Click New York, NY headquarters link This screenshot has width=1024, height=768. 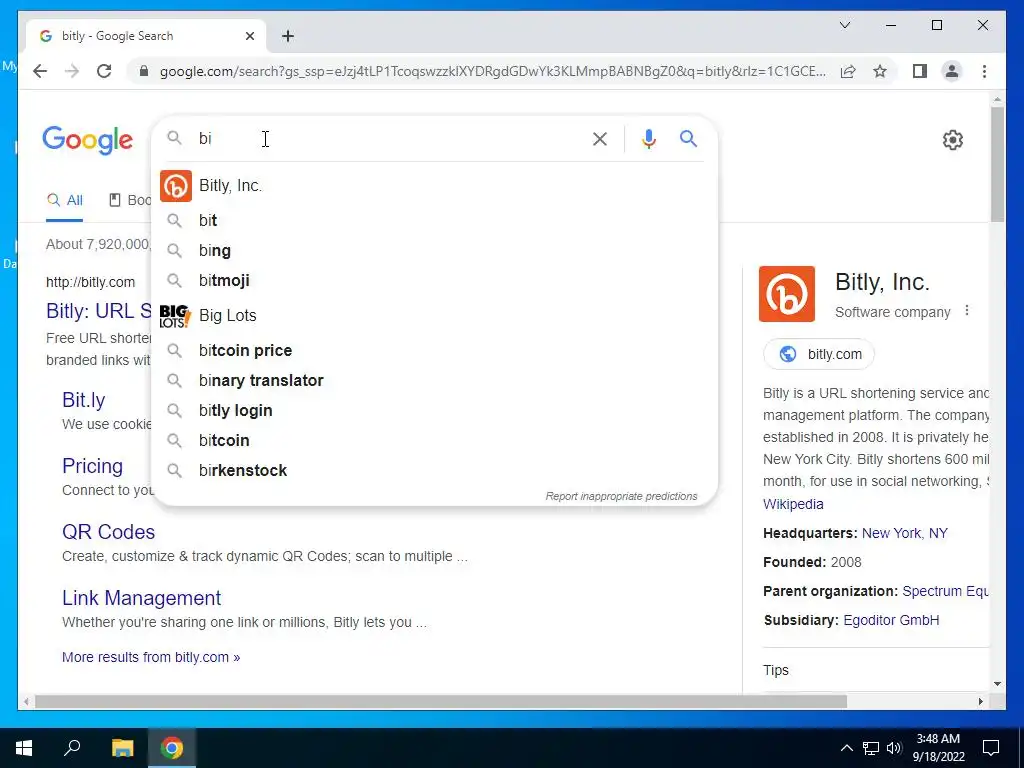tap(904, 533)
